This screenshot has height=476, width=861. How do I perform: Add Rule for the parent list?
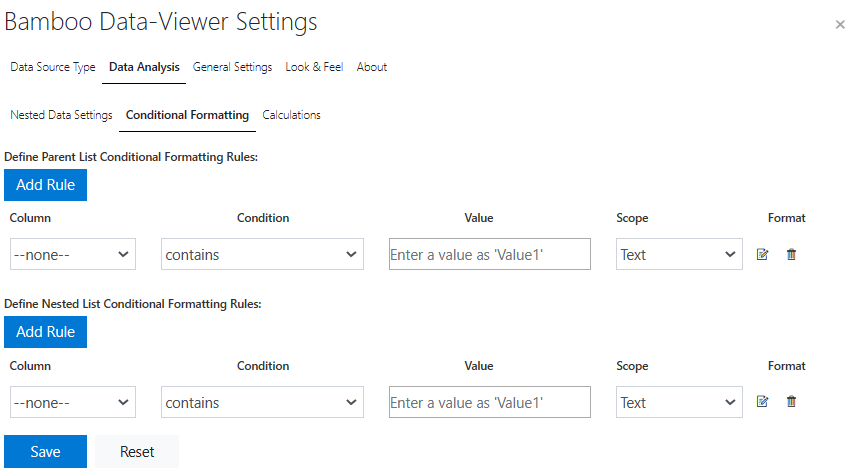45,185
